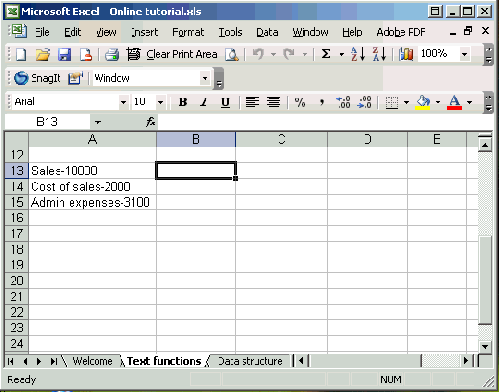
Task: Toggle Italic formatting
Action: click(204, 102)
